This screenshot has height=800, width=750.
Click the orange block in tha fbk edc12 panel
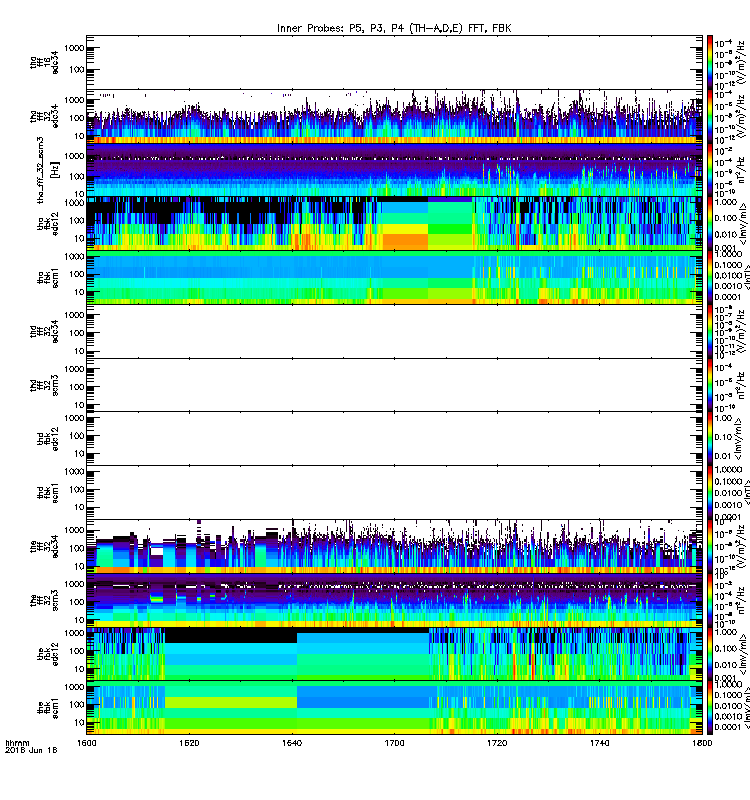(406, 241)
